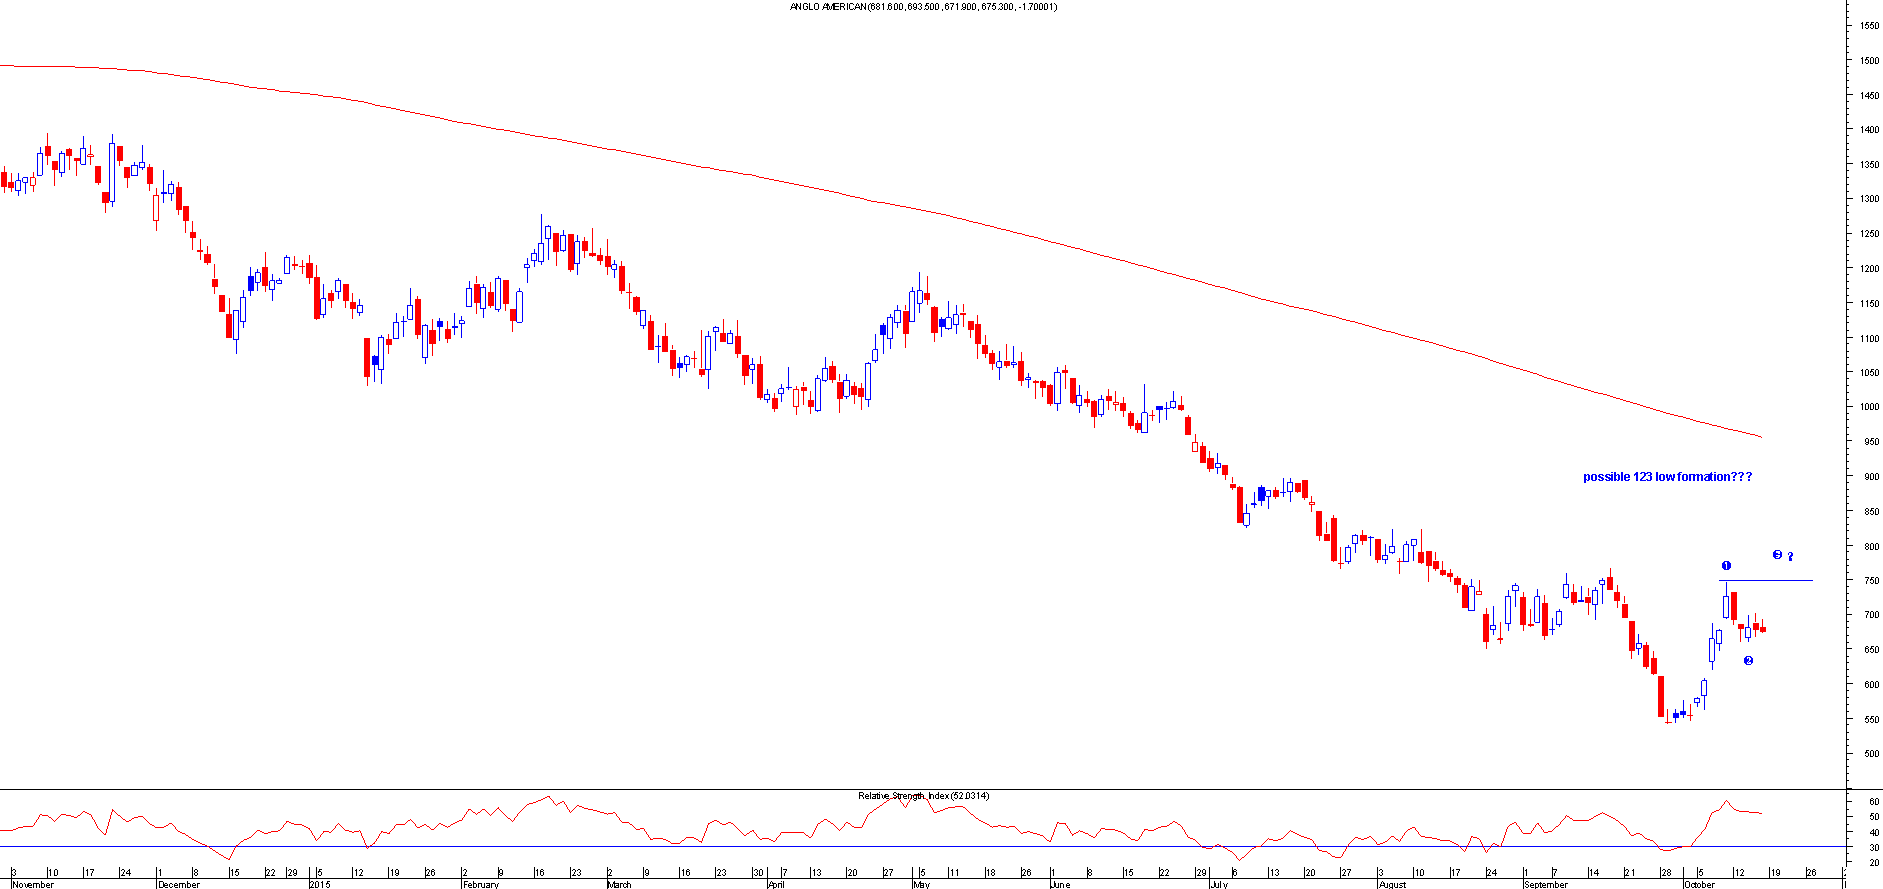Click the Relative Strength Index label
The width and height of the screenshot is (1883, 889).
[x=923, y=796]
